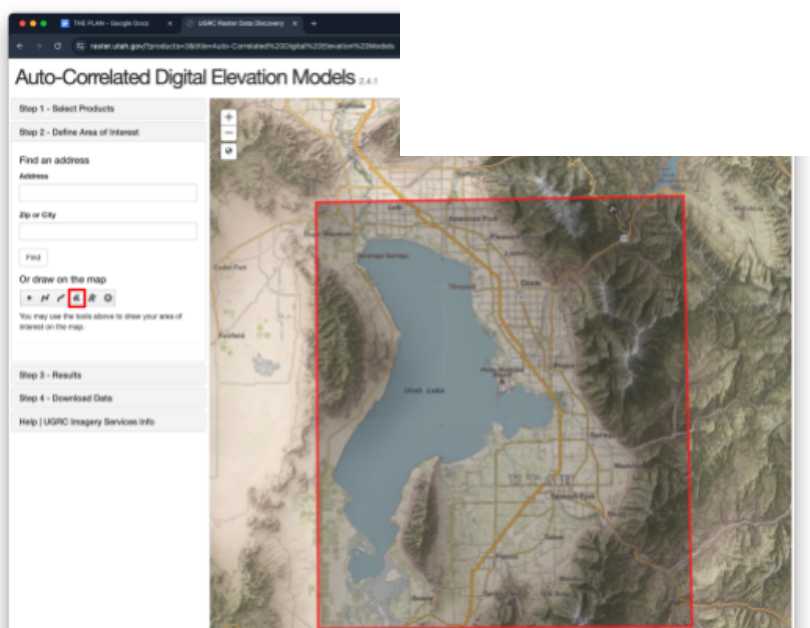This screenshot has width=810, height=628.
Task: Click the Provo label on map
Action: pyautogui.click(x=564, y=365)
